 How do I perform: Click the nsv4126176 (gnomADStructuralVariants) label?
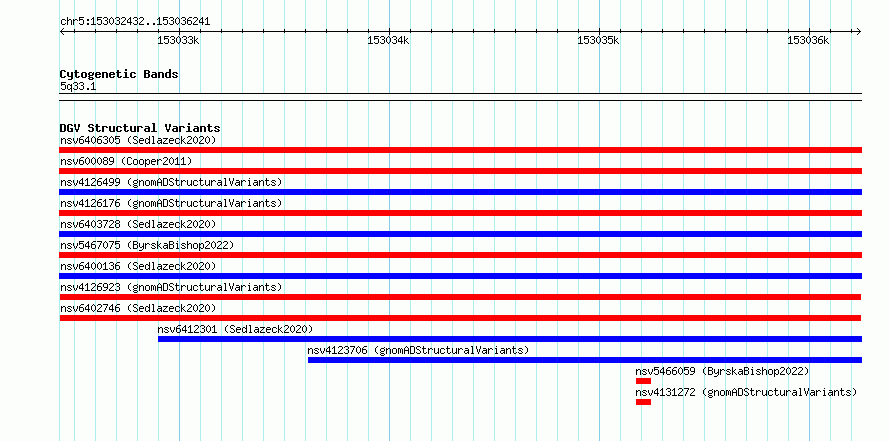pos(171,203)
